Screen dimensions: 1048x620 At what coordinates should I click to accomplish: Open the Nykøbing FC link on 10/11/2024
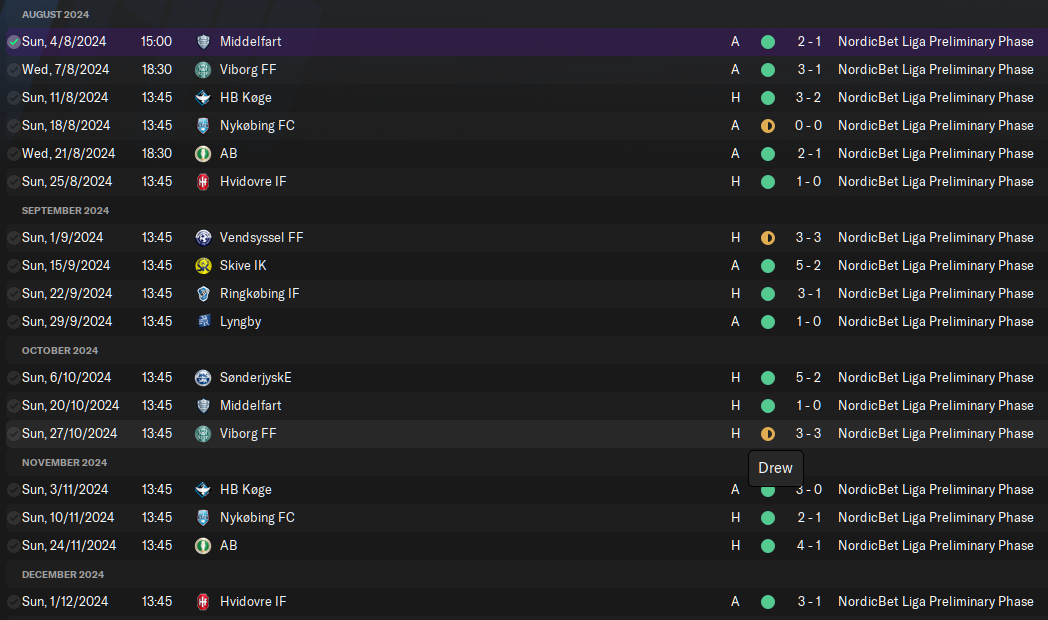pyautogui.click(x=257, y=517)
